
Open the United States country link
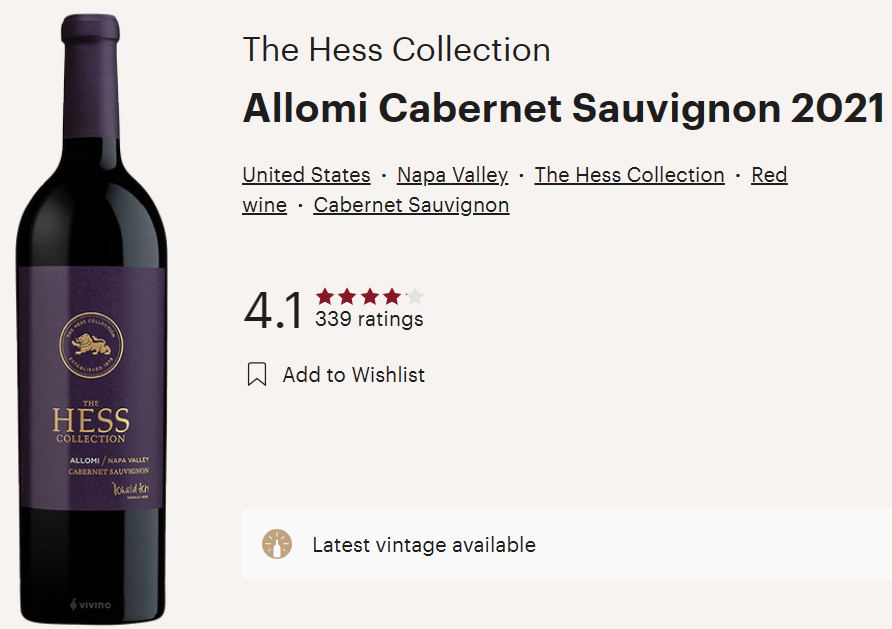tap(306, 175)
